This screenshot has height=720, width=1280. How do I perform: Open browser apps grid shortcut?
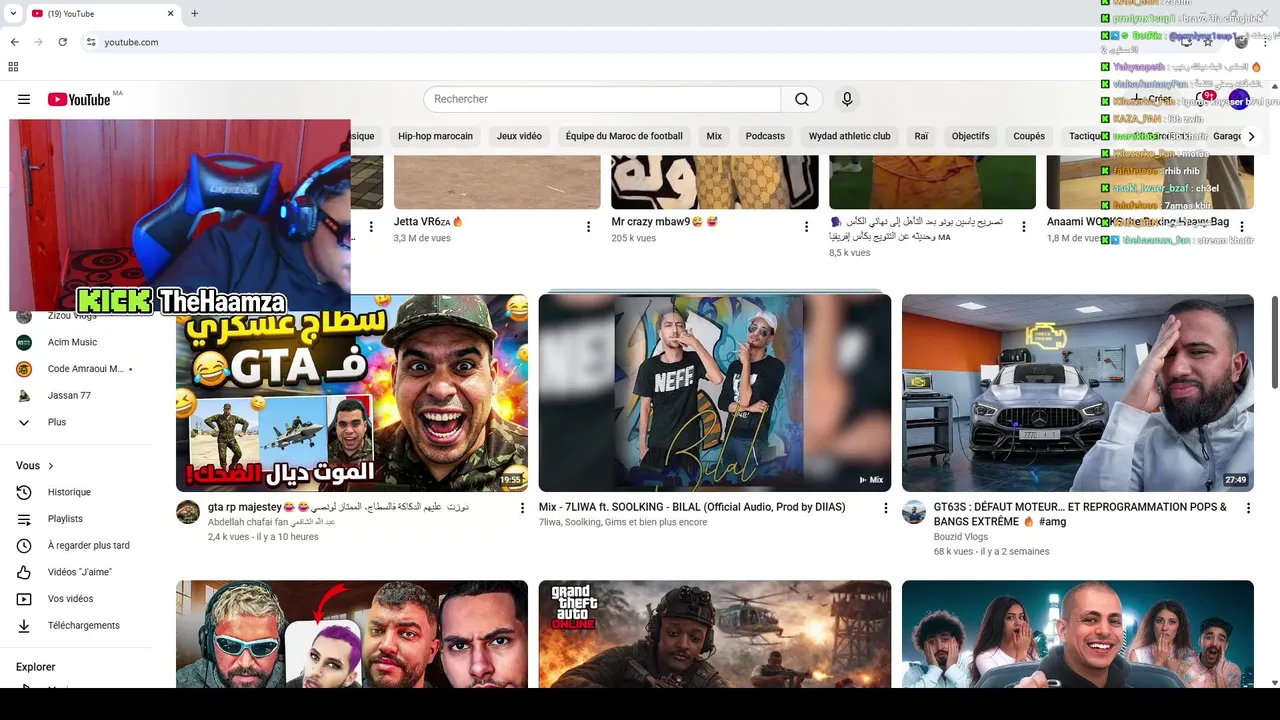pos(13,67)
